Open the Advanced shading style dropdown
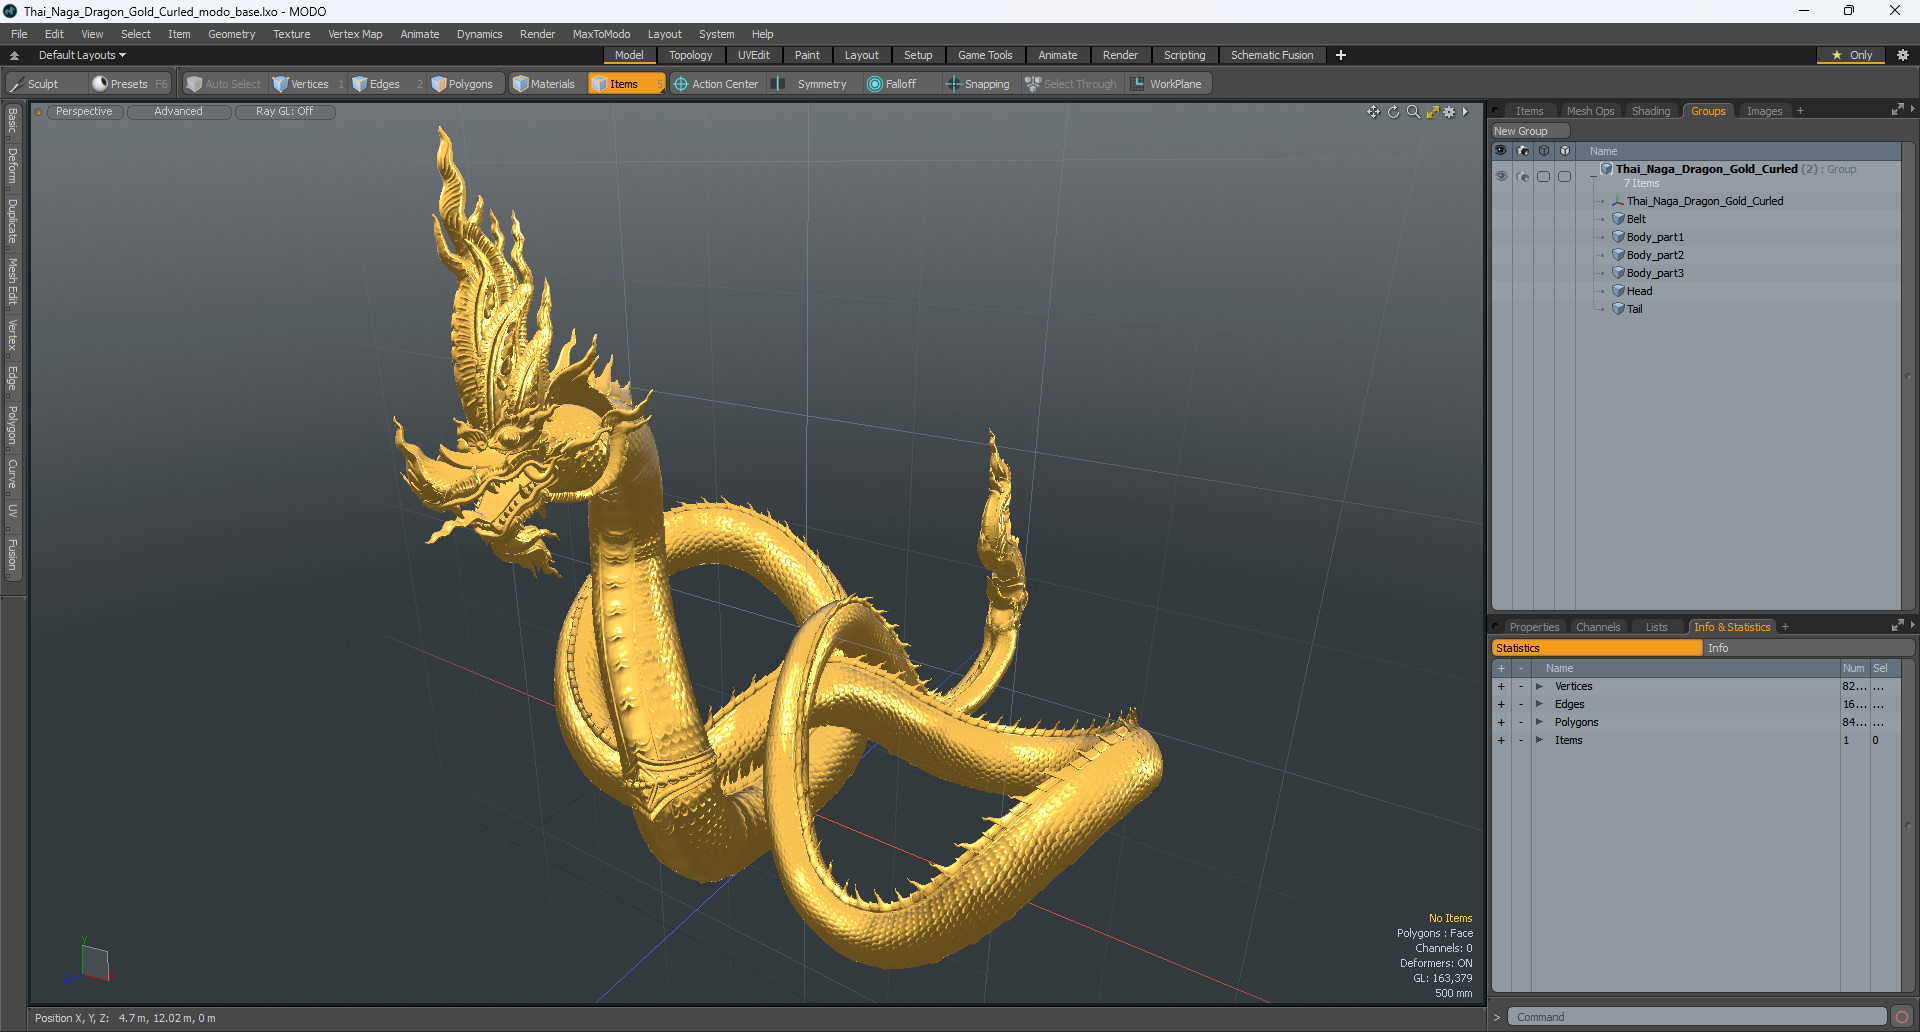This screenshot has width=1920, height=1032. [178, 112]
